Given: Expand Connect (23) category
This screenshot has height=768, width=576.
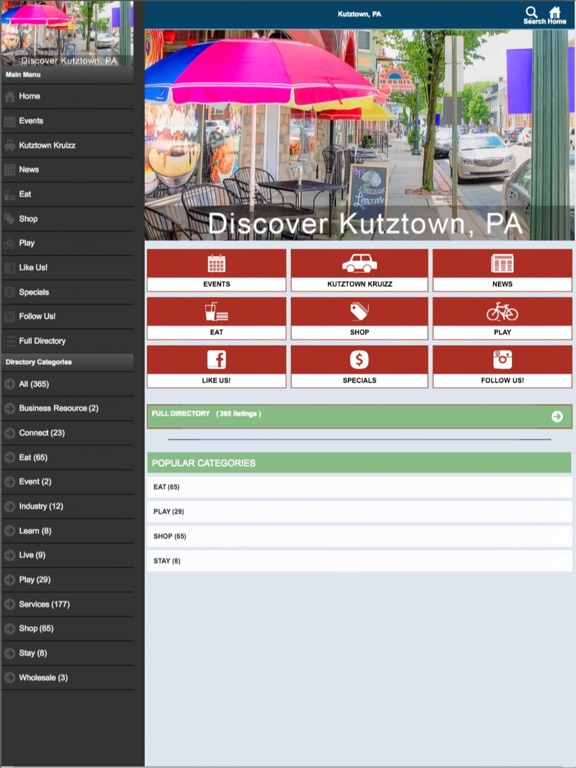Looking at the screenshot, I should click(x=67, y=433).
